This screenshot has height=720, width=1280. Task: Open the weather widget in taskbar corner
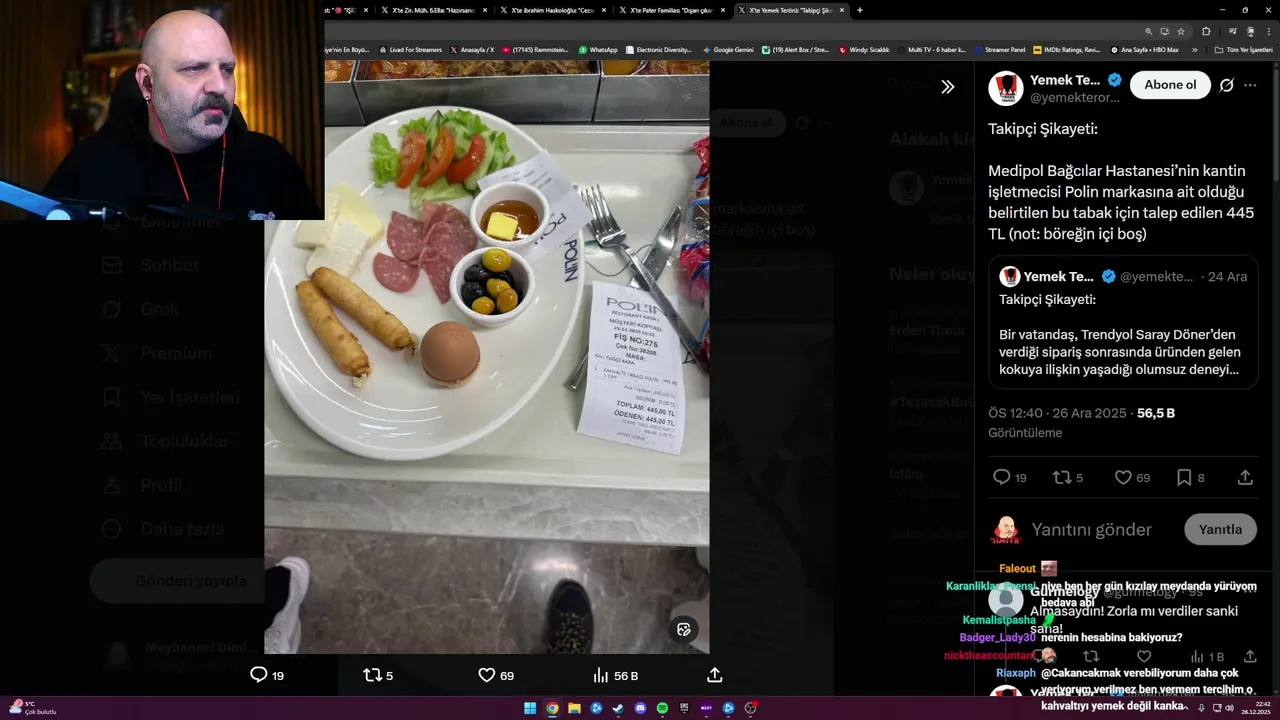[x=32, y=708]
